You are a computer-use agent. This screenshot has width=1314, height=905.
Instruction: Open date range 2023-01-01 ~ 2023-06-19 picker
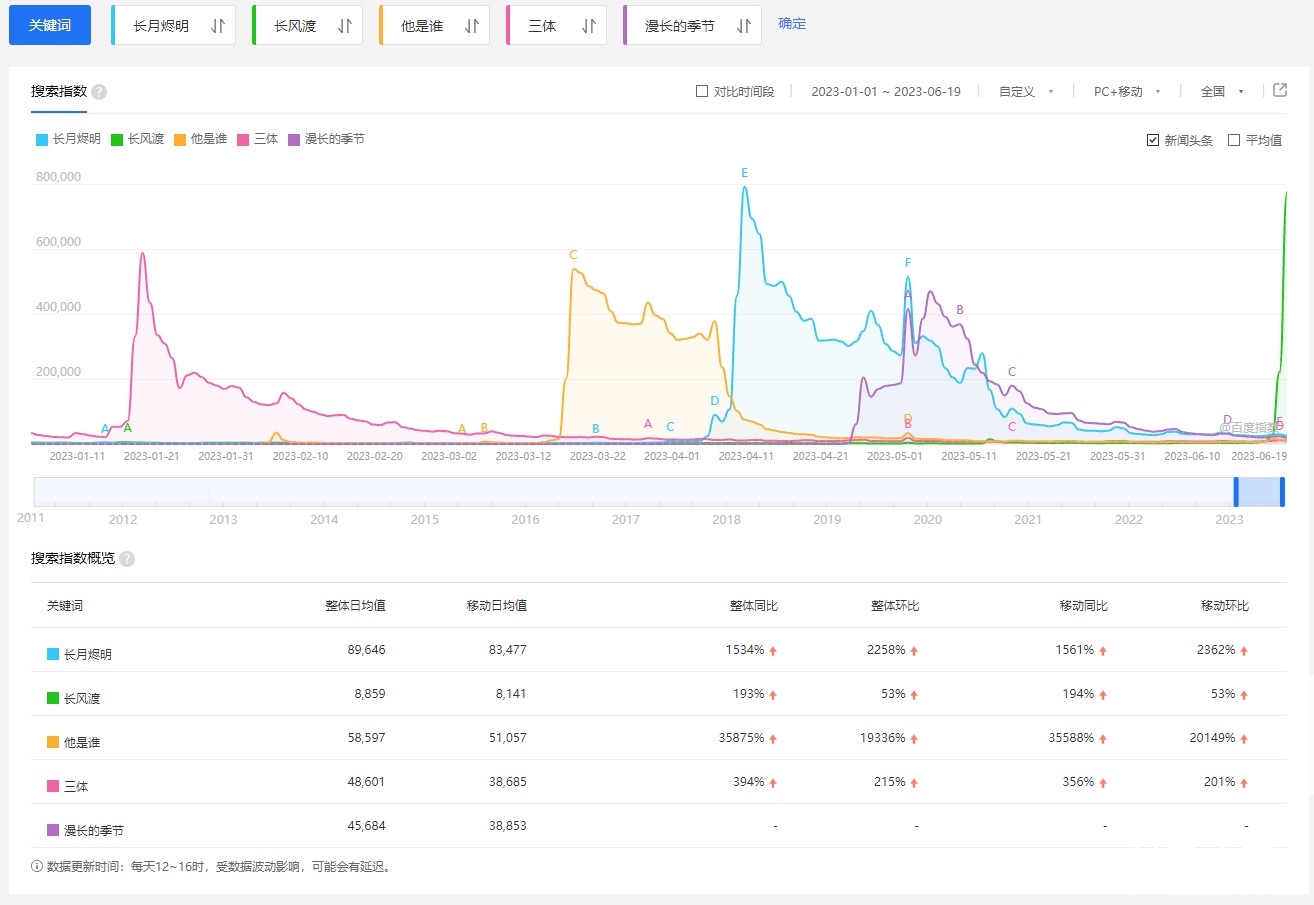click(x=886, y=91)
